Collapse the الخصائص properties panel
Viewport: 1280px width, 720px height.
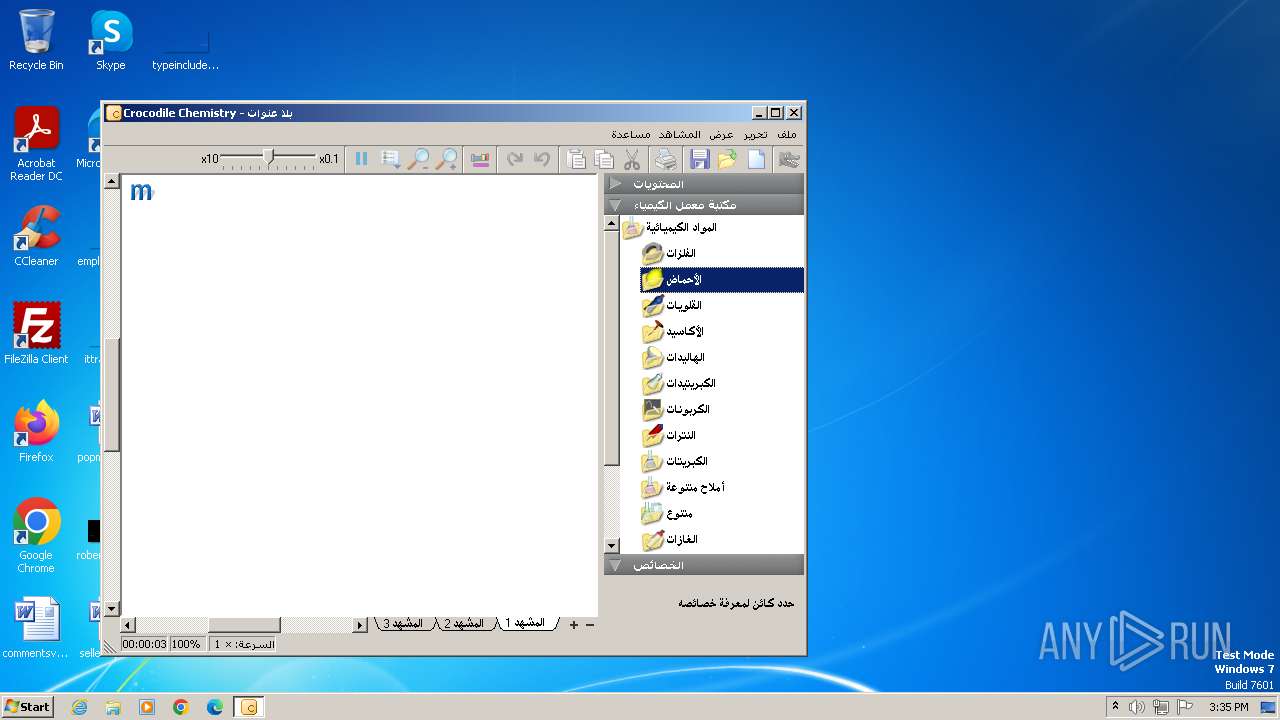[704, 565]
